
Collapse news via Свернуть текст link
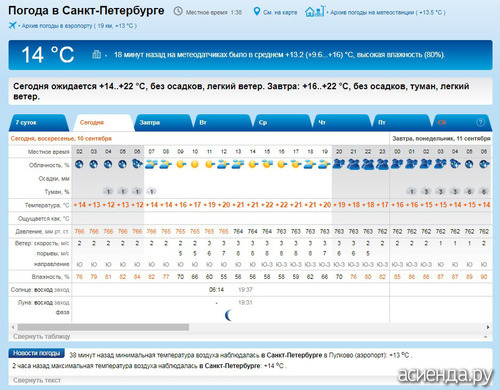pos(37,380)
